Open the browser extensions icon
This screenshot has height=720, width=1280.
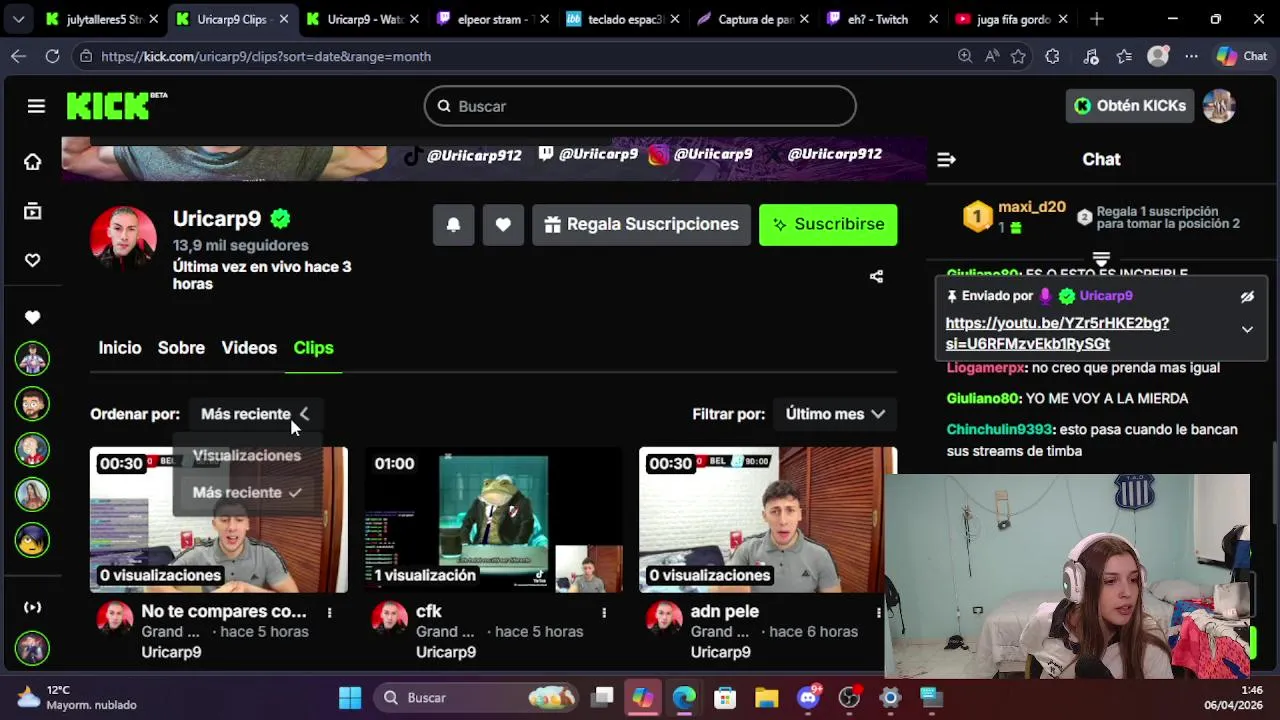pyautogui.click(x=1052, y=57)
